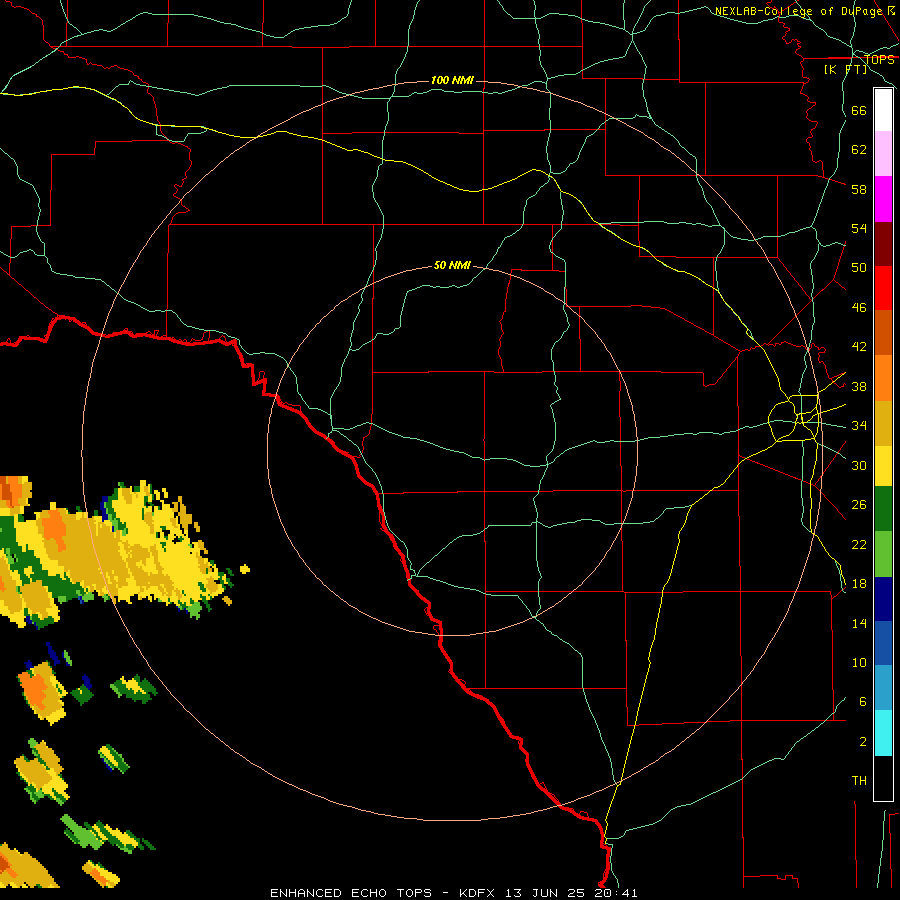Click the '18' legend value
Viewport: 900px width, 900px height.
click(x=859, y=584)
